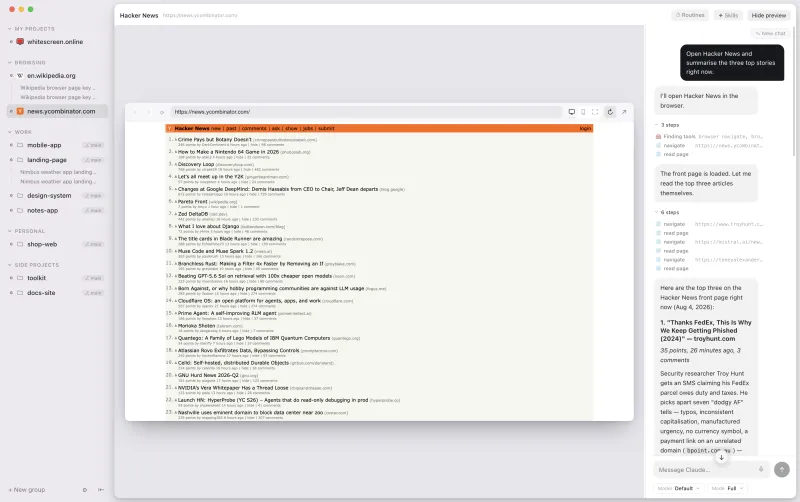This screenshot has width=800, height=502.
Task: Open 'Zed DeltaDB' story link
Action: tap(193, 214)
